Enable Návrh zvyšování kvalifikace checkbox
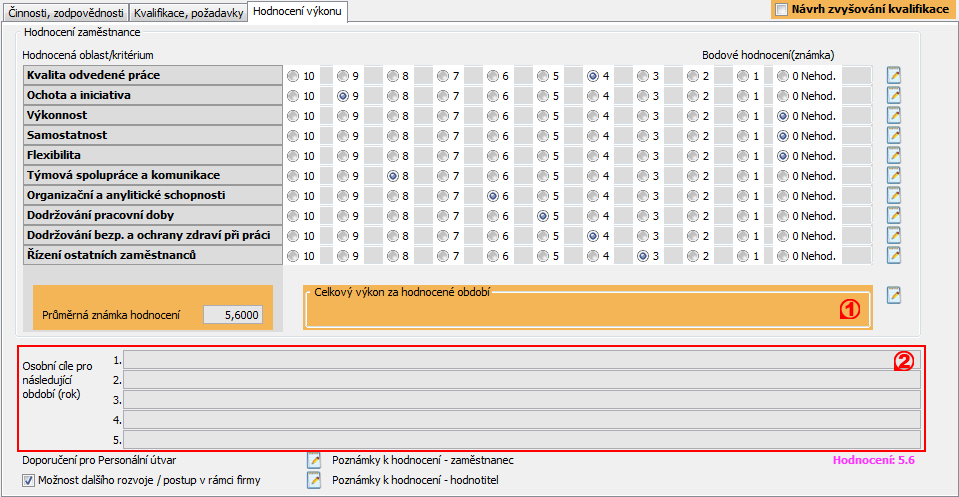Screen dimensions: 959x497 pos(781,9)
